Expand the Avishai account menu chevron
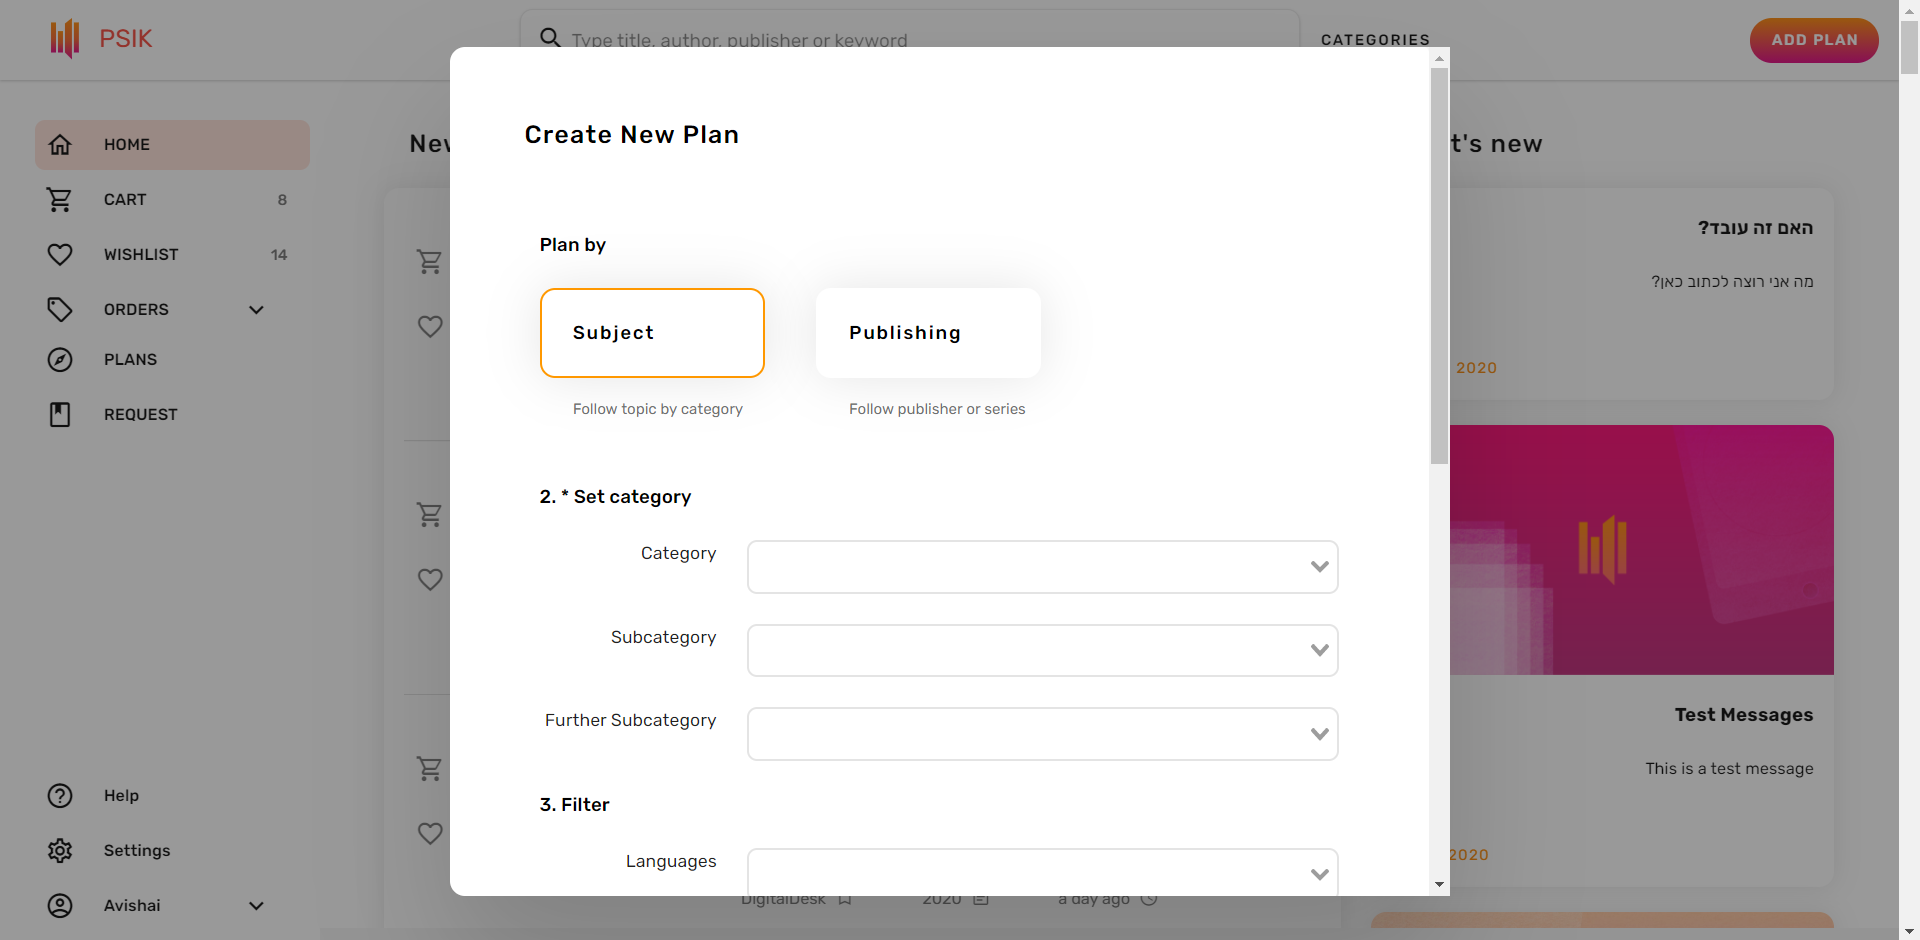The width and height of the screenshot is (1920, 940). (x=256, y=906)
